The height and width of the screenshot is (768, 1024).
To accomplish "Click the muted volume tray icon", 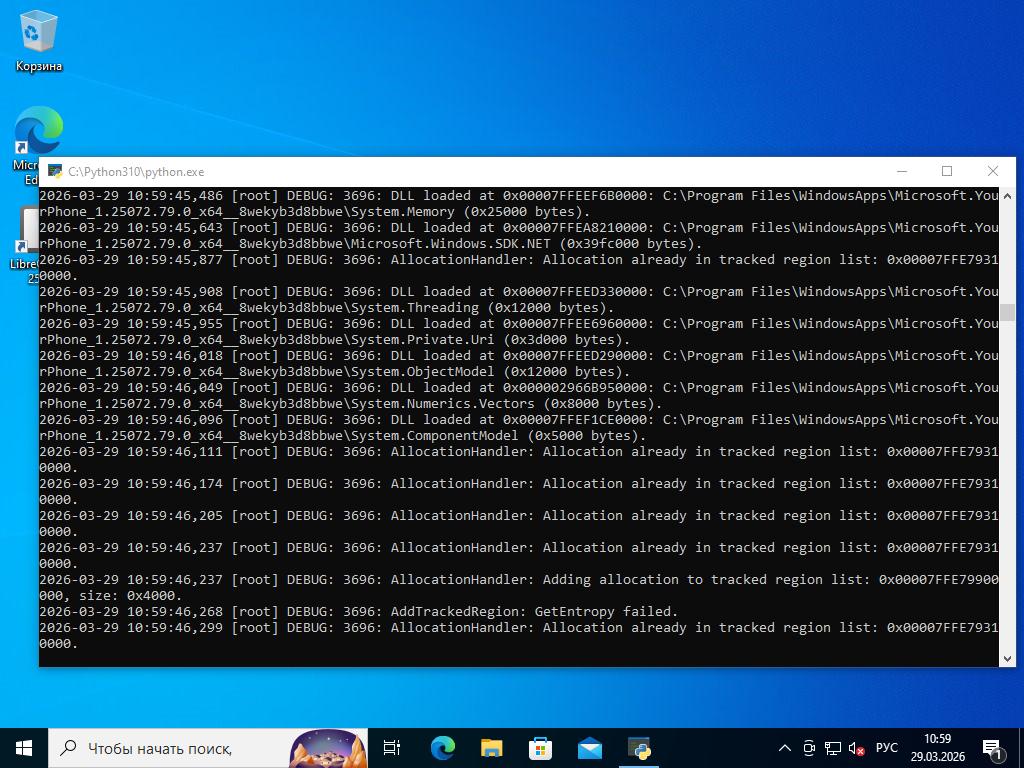I will tap(857, 748).
